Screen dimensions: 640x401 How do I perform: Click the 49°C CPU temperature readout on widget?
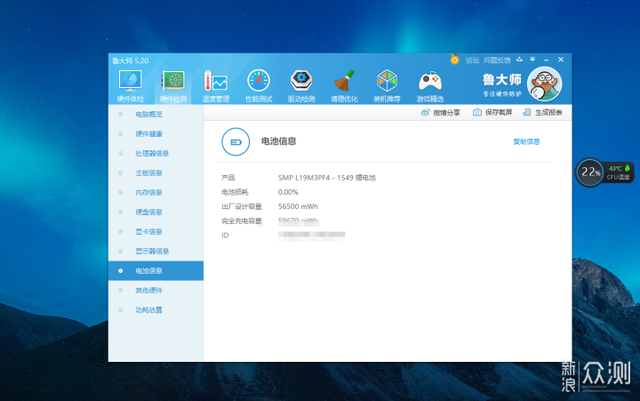click(x=615, y=168)
